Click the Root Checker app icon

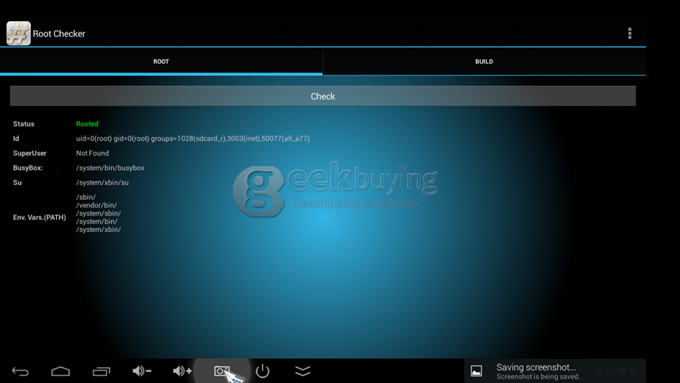coord(18,33)
